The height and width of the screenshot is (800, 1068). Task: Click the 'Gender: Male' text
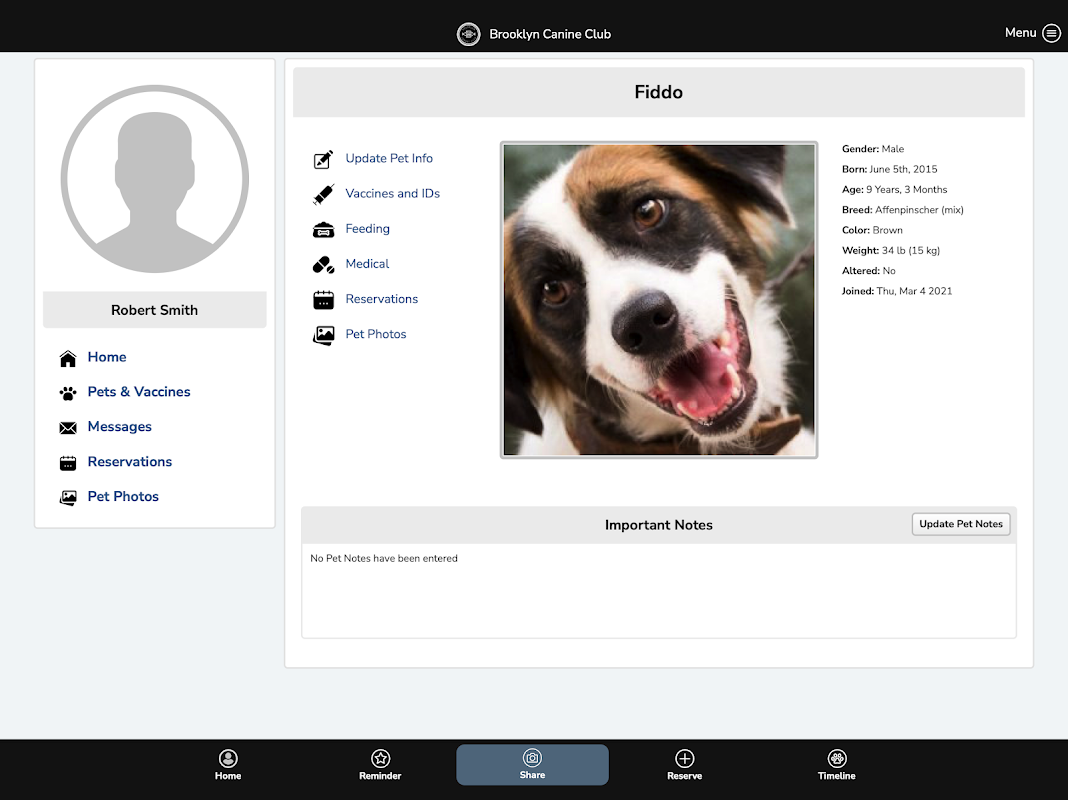[873, 148]
